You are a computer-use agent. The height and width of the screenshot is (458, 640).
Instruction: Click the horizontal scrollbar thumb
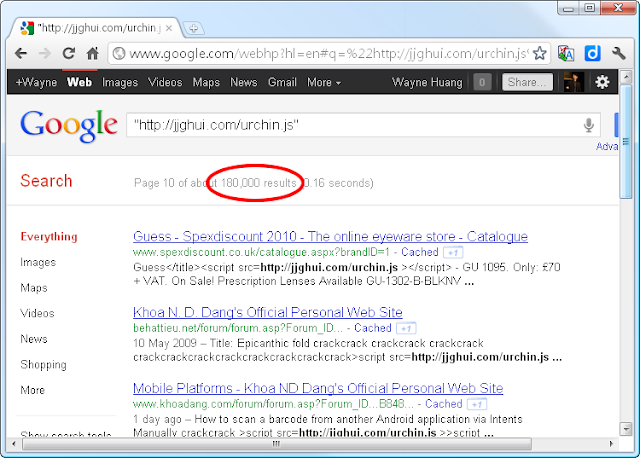[277, 444]
